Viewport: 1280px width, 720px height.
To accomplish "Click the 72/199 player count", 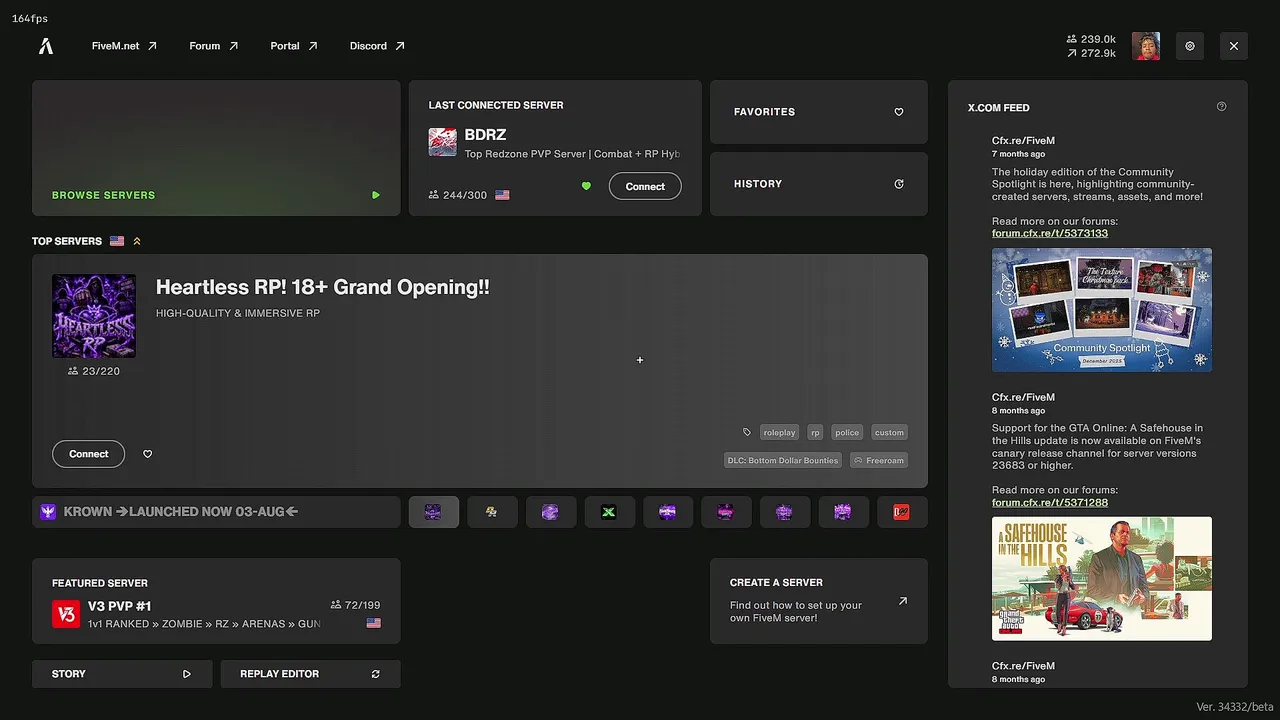I will pos(355,605).
